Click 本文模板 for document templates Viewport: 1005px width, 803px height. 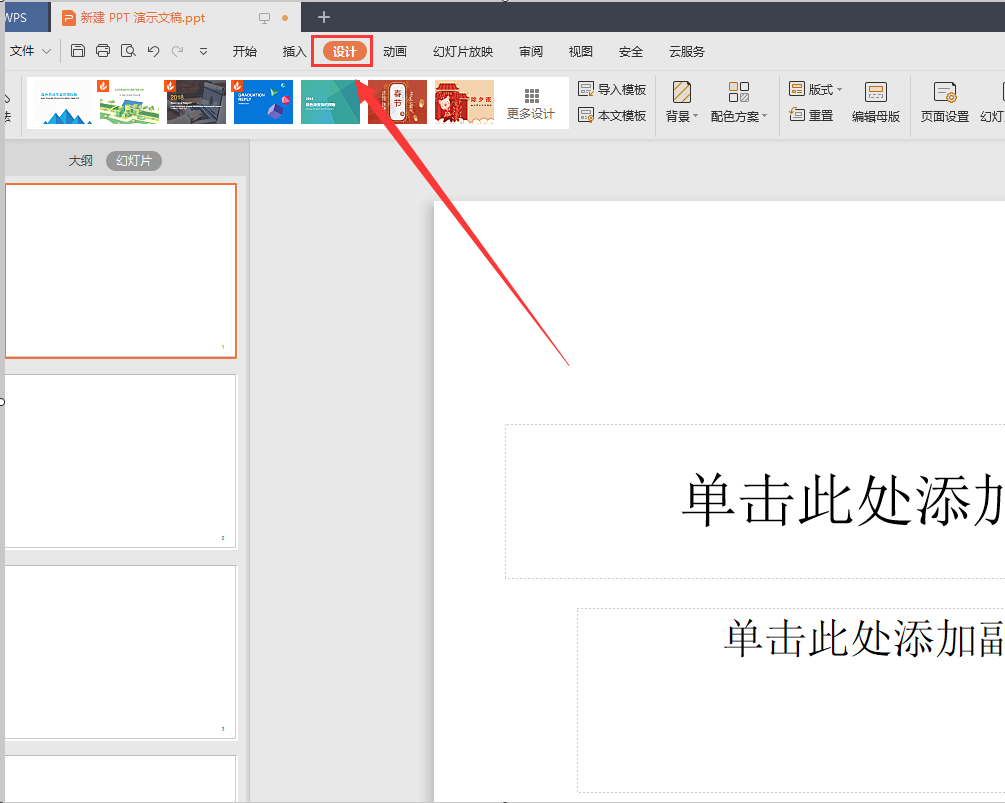tap(611, 115)
